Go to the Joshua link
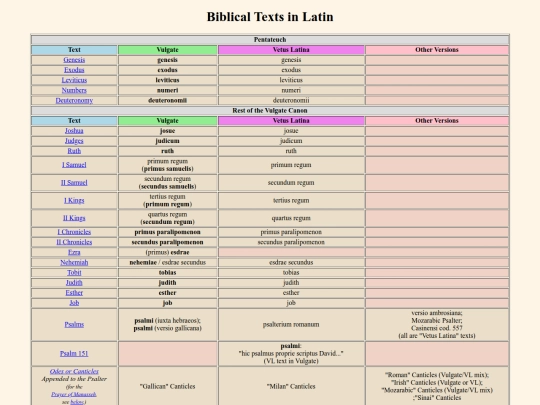Image resolution: width=540 pixels, height=405 pixels. click(74, 131)
